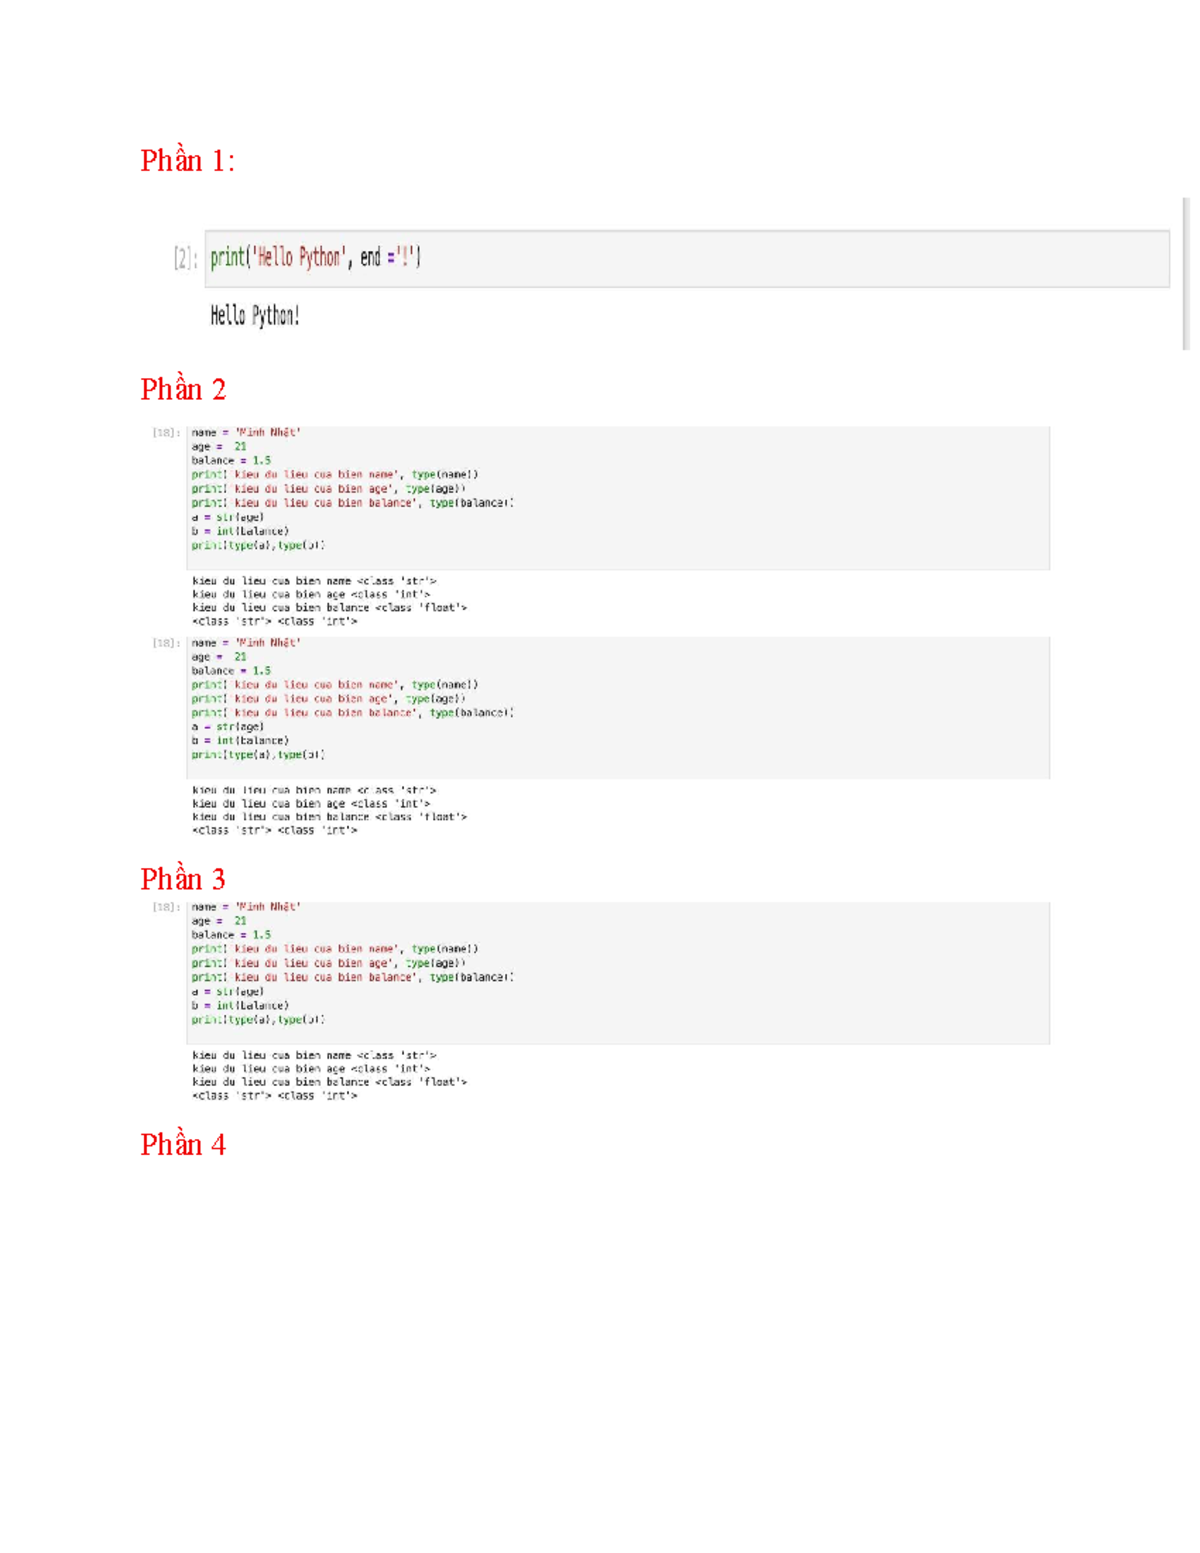Click the age = 21 line in Phần 2's second cell

pyautogui.click(x=219, y=657)
